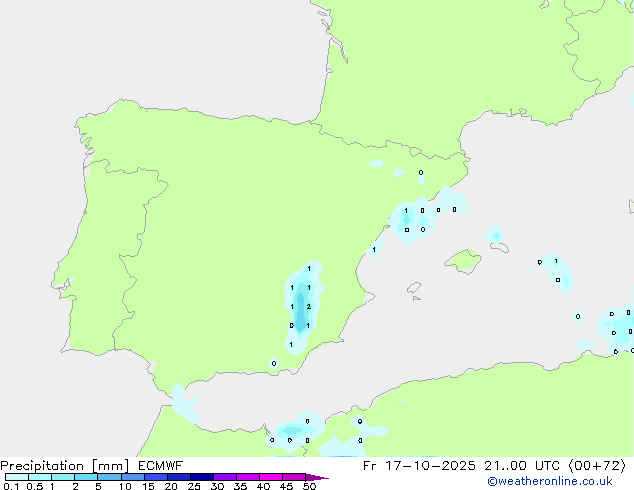Click the '2' value in the Spain rain patch
This screenshot has height=490, width=634.
(x=309, y=307)
